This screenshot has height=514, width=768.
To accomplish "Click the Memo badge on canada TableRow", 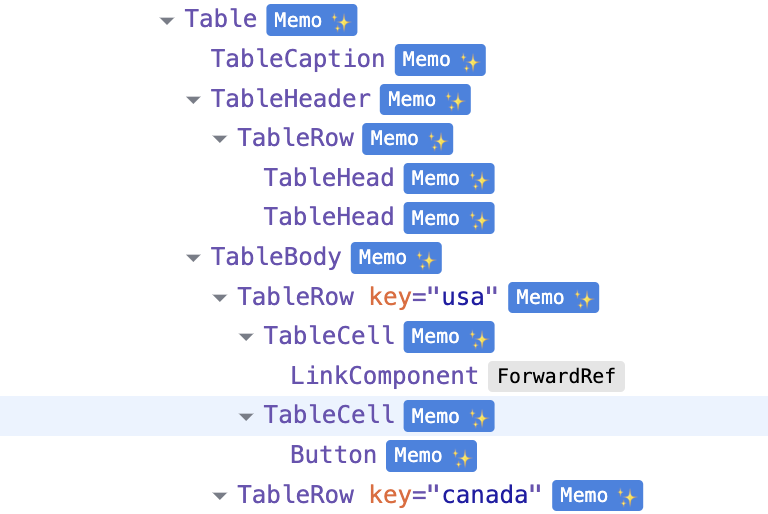I will pyautogui.click(x=597, y=495).
